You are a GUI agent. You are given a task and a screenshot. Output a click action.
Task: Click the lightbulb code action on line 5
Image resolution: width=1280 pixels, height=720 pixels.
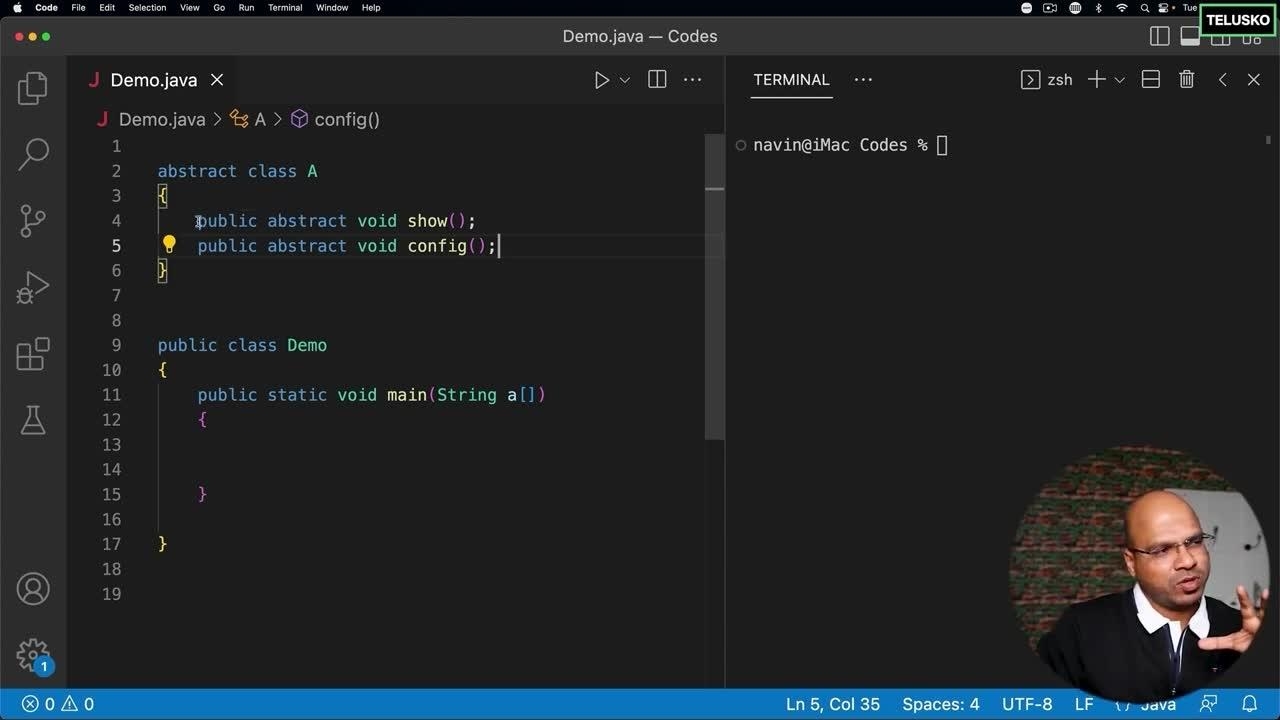coord(169,245)
